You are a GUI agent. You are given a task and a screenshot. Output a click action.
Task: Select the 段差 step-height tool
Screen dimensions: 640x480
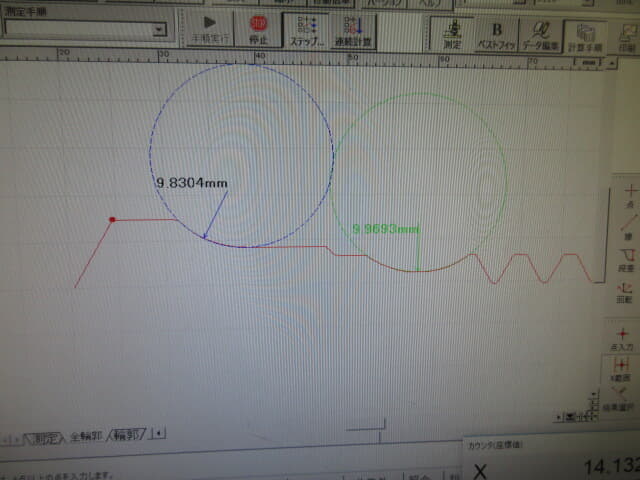[x=627, y=260]
